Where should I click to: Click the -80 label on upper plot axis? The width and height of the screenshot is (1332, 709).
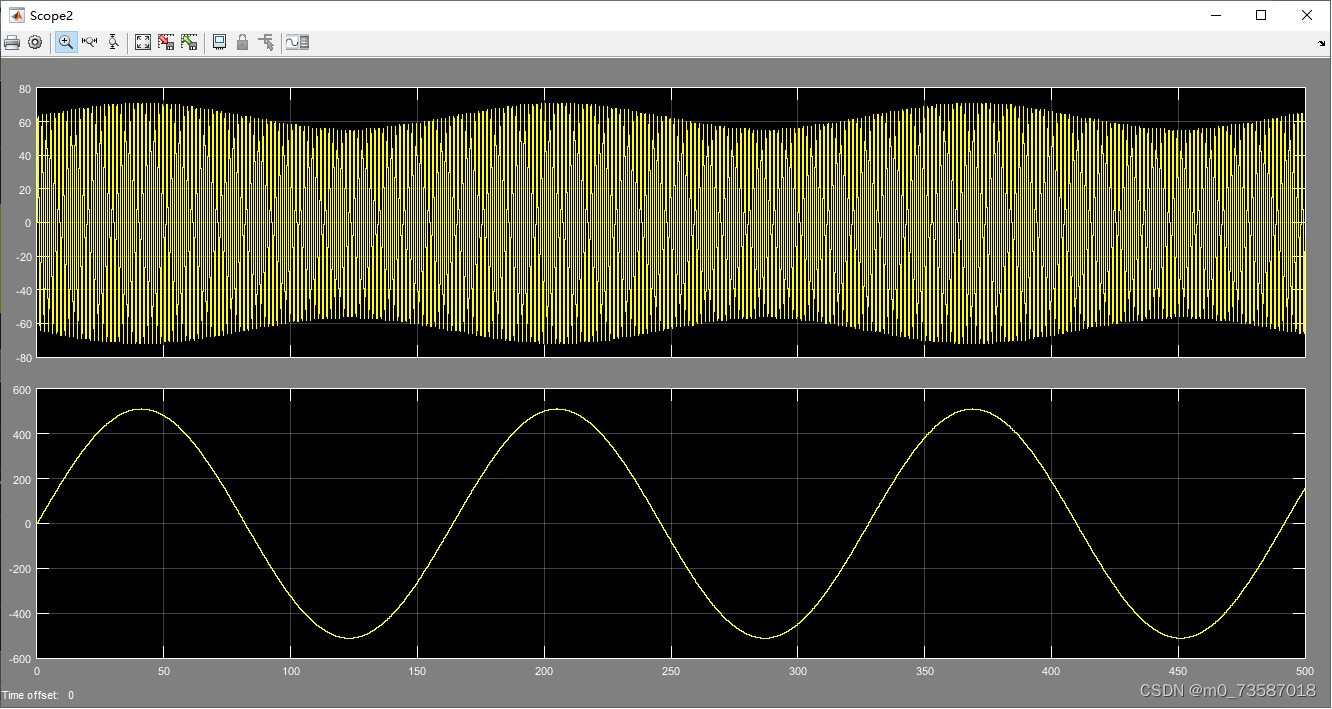coord(23,357)
